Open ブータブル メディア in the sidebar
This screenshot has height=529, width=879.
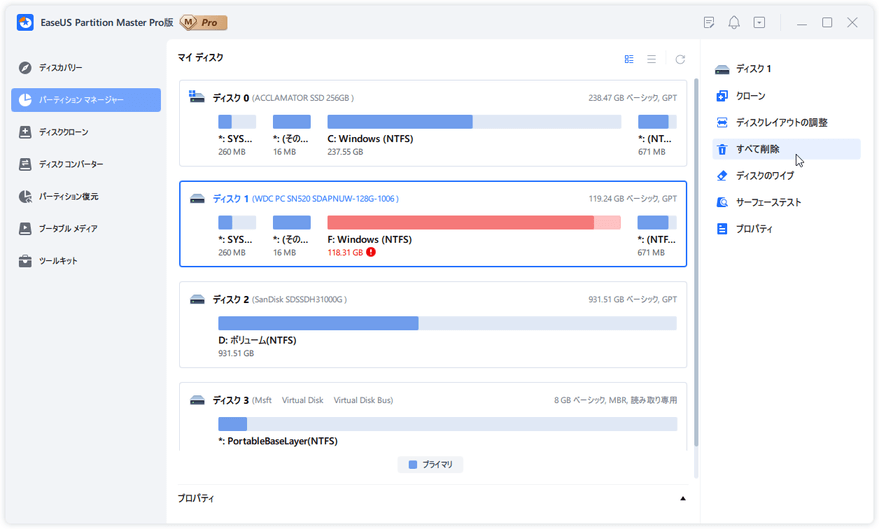68,229
